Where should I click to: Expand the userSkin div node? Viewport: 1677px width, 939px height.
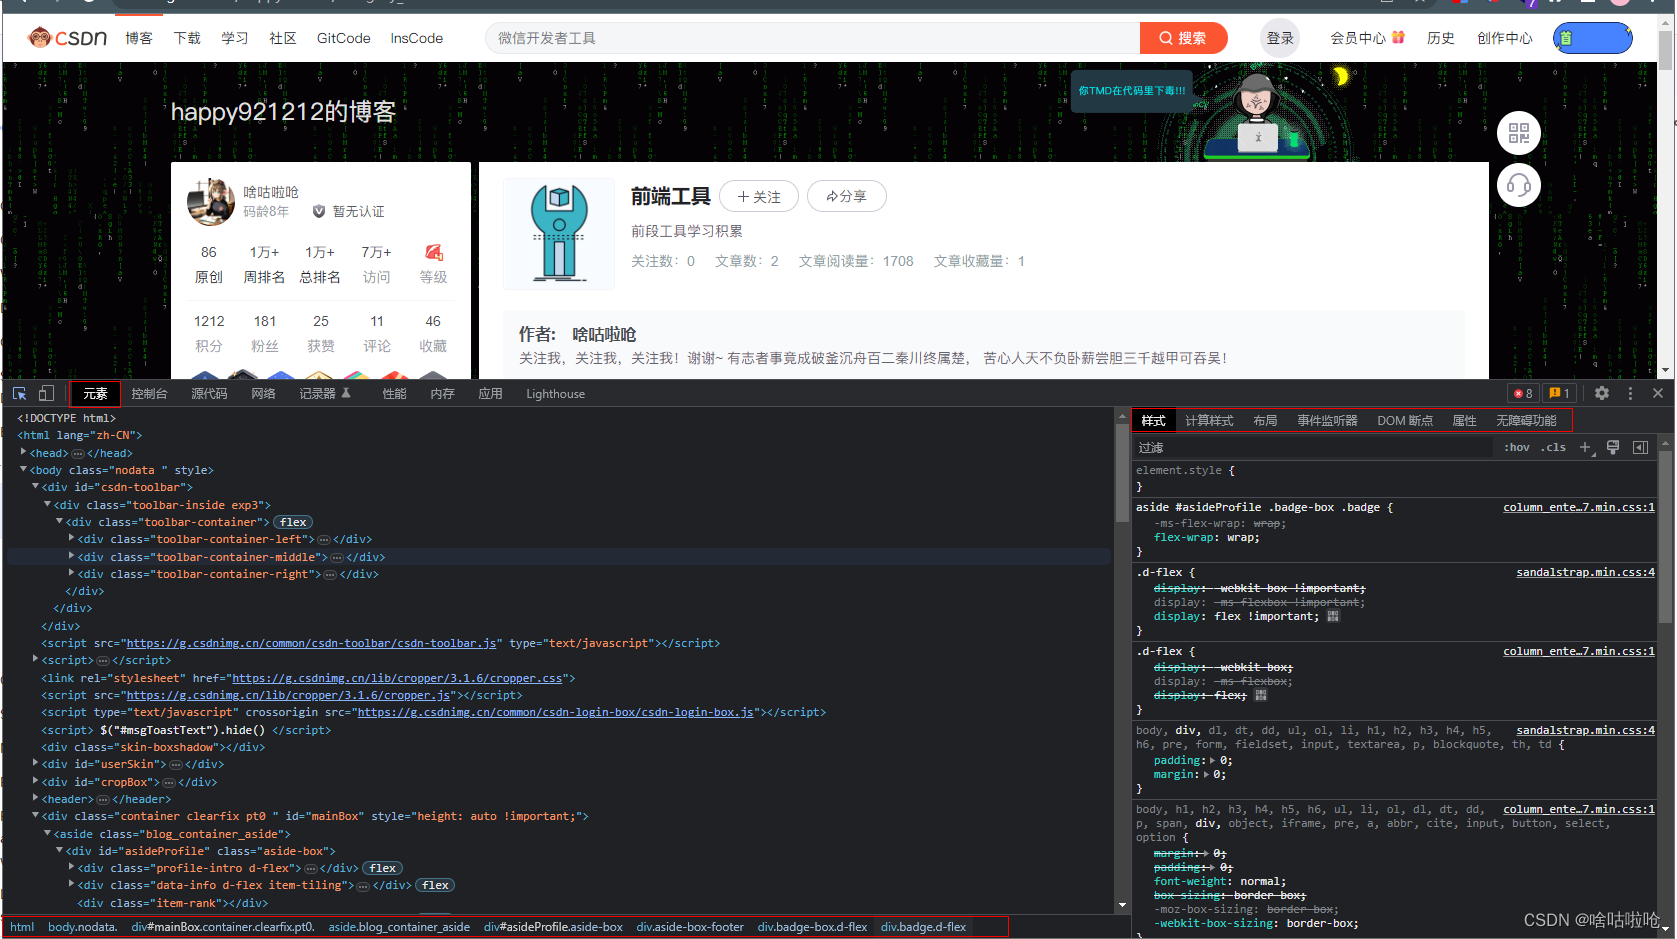pyautogui.click(x=35, y=763)
